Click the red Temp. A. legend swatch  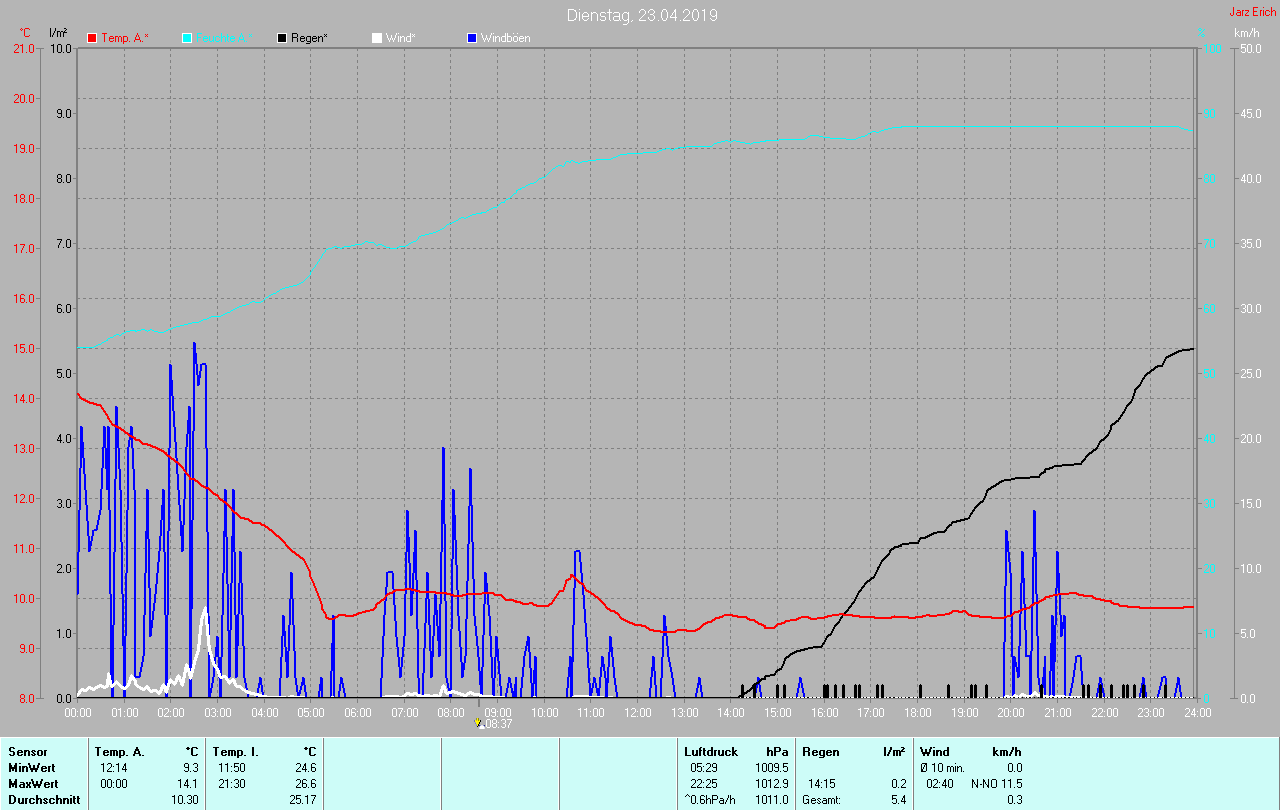[92, 38]
